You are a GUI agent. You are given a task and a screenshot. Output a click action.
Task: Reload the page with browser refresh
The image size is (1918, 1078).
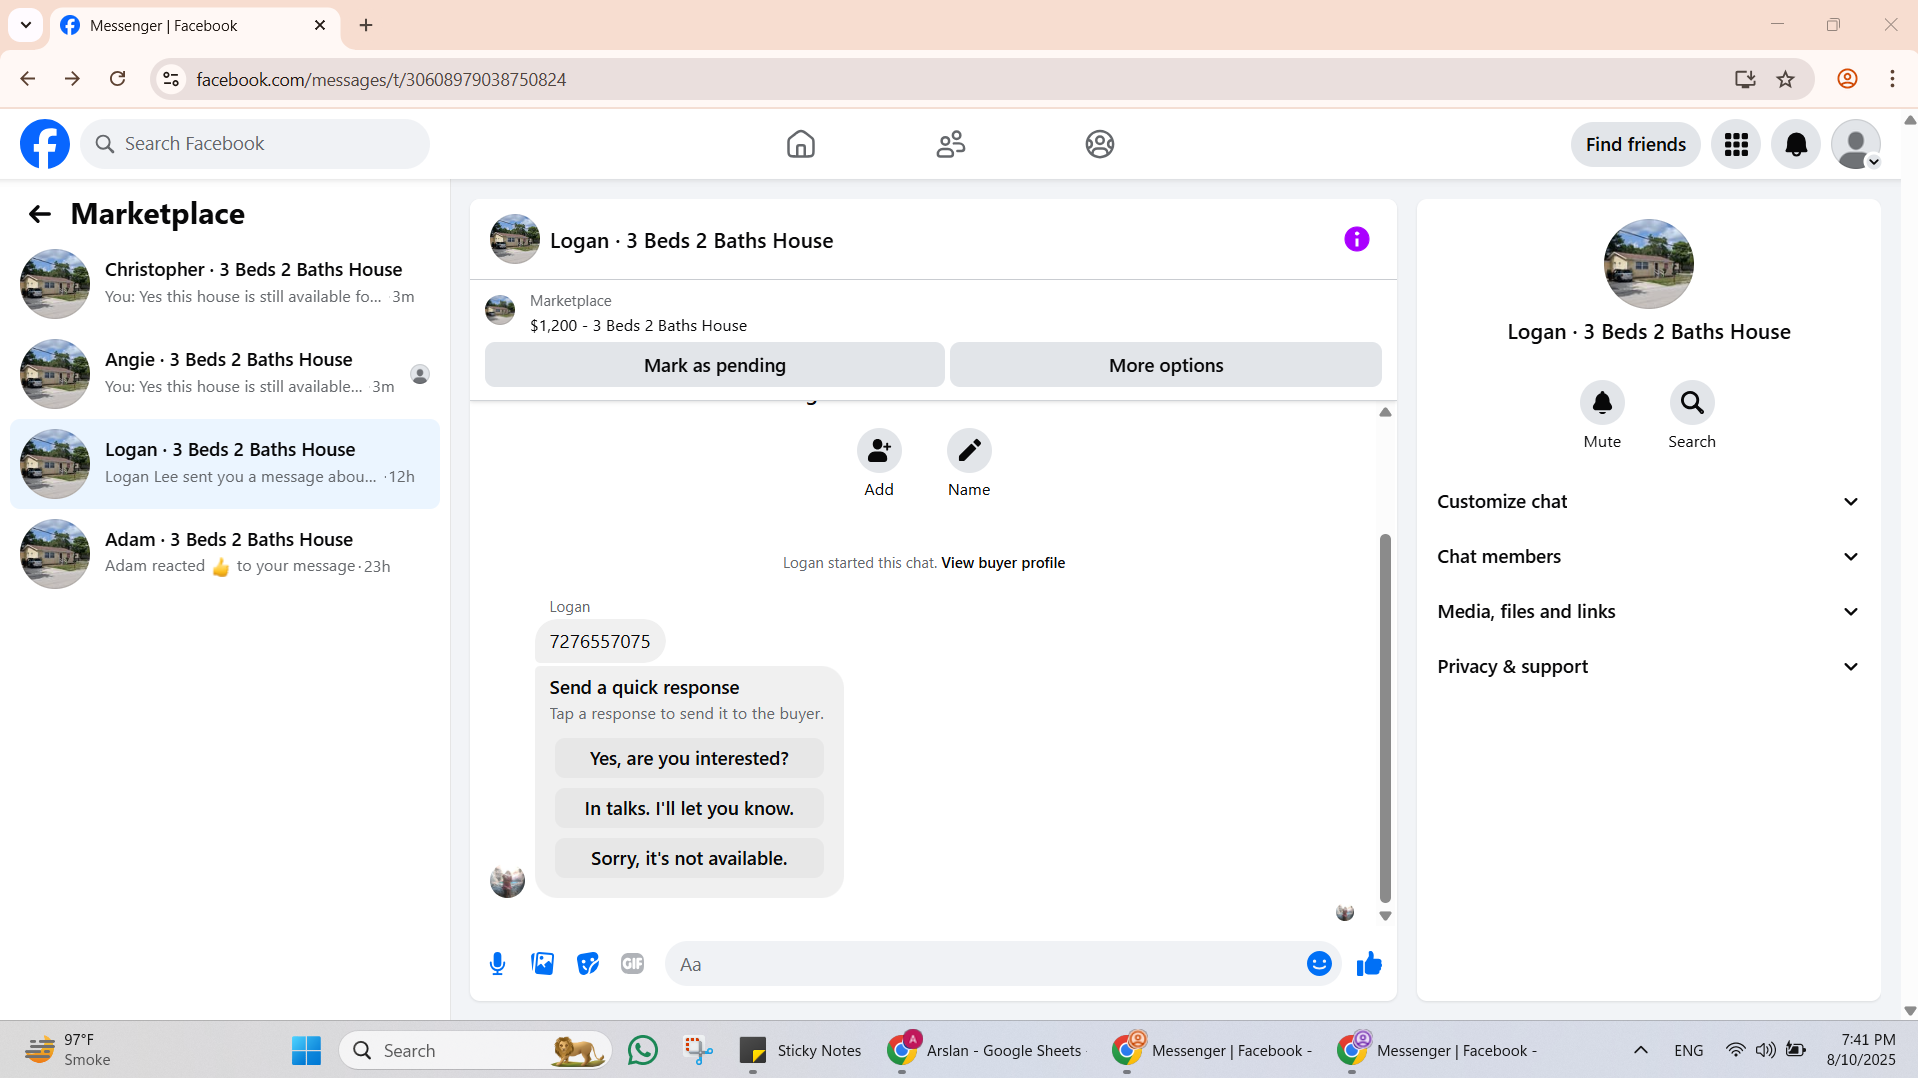[117, 79]
